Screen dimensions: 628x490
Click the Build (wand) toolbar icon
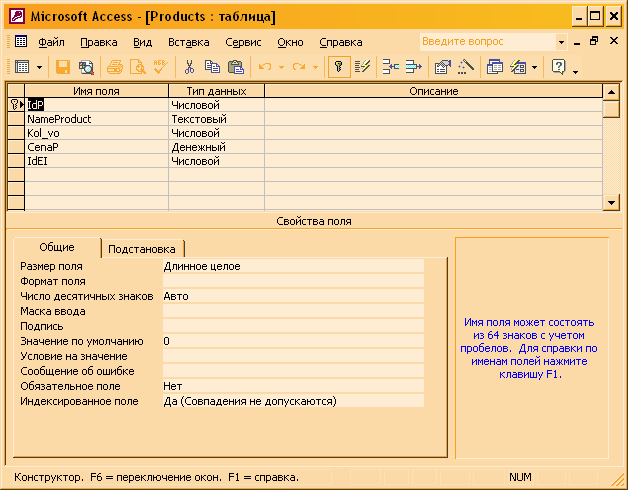465,67
